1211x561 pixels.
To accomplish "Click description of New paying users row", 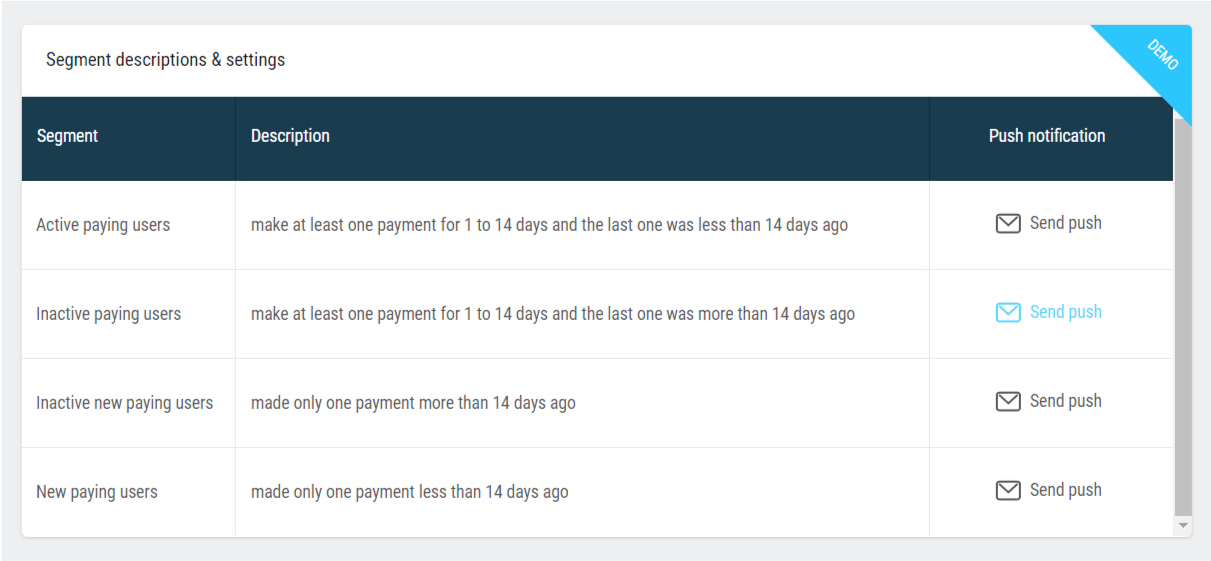I will click(410, 493).
